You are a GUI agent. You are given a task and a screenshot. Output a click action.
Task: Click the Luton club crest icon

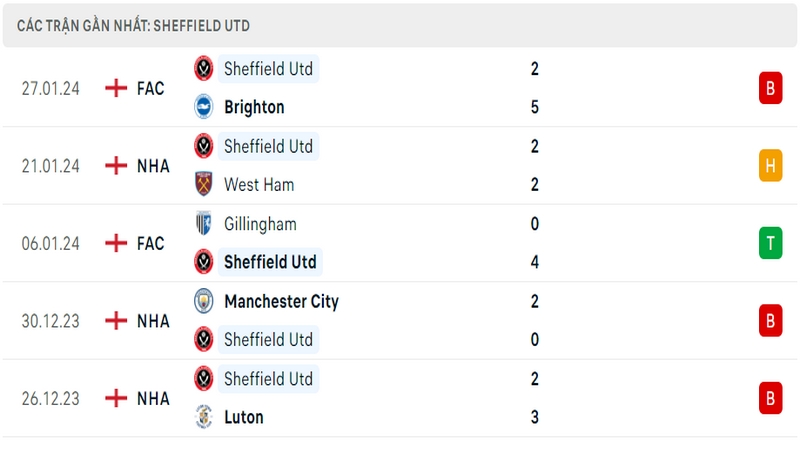click(x=204, y=417)
